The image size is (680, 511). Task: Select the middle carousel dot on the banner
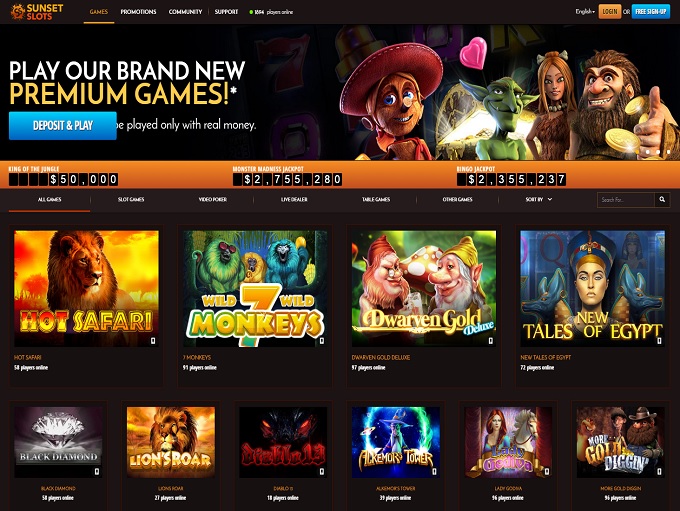click(658, 152)
